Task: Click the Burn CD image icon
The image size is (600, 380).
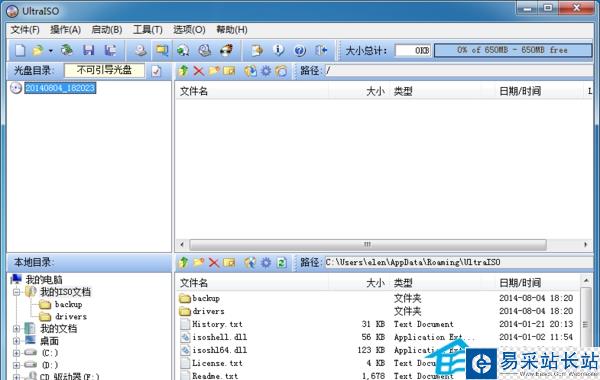Action: [x=227, y=50]
